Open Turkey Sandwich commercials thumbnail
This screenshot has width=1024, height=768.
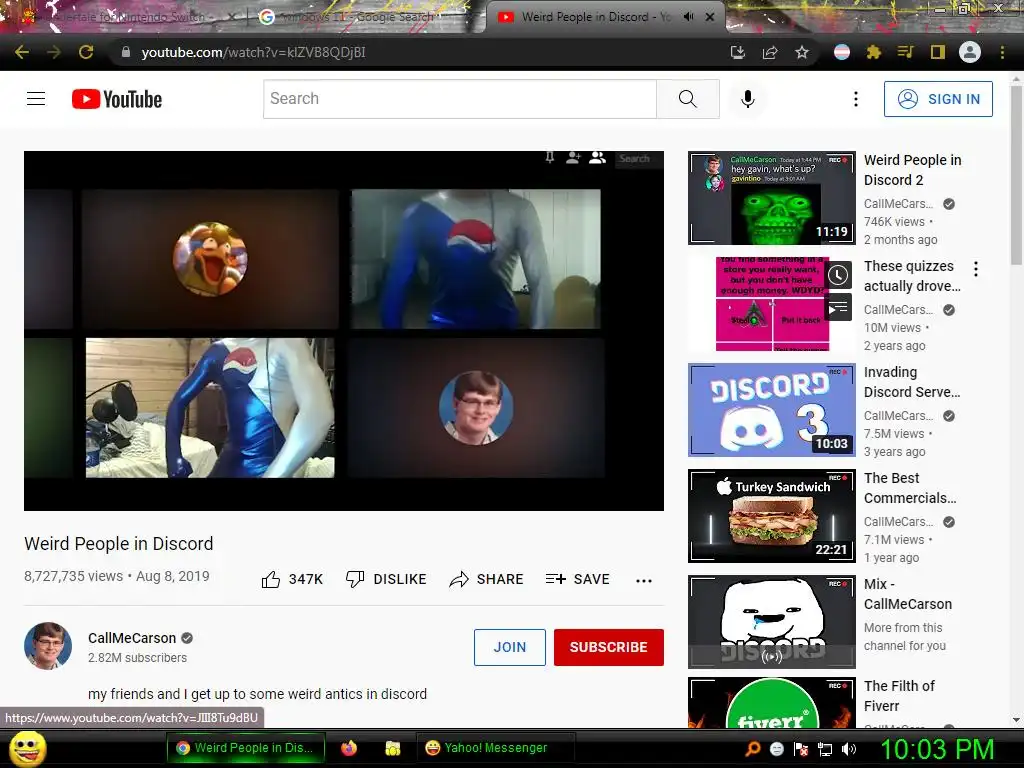(771, 516)
